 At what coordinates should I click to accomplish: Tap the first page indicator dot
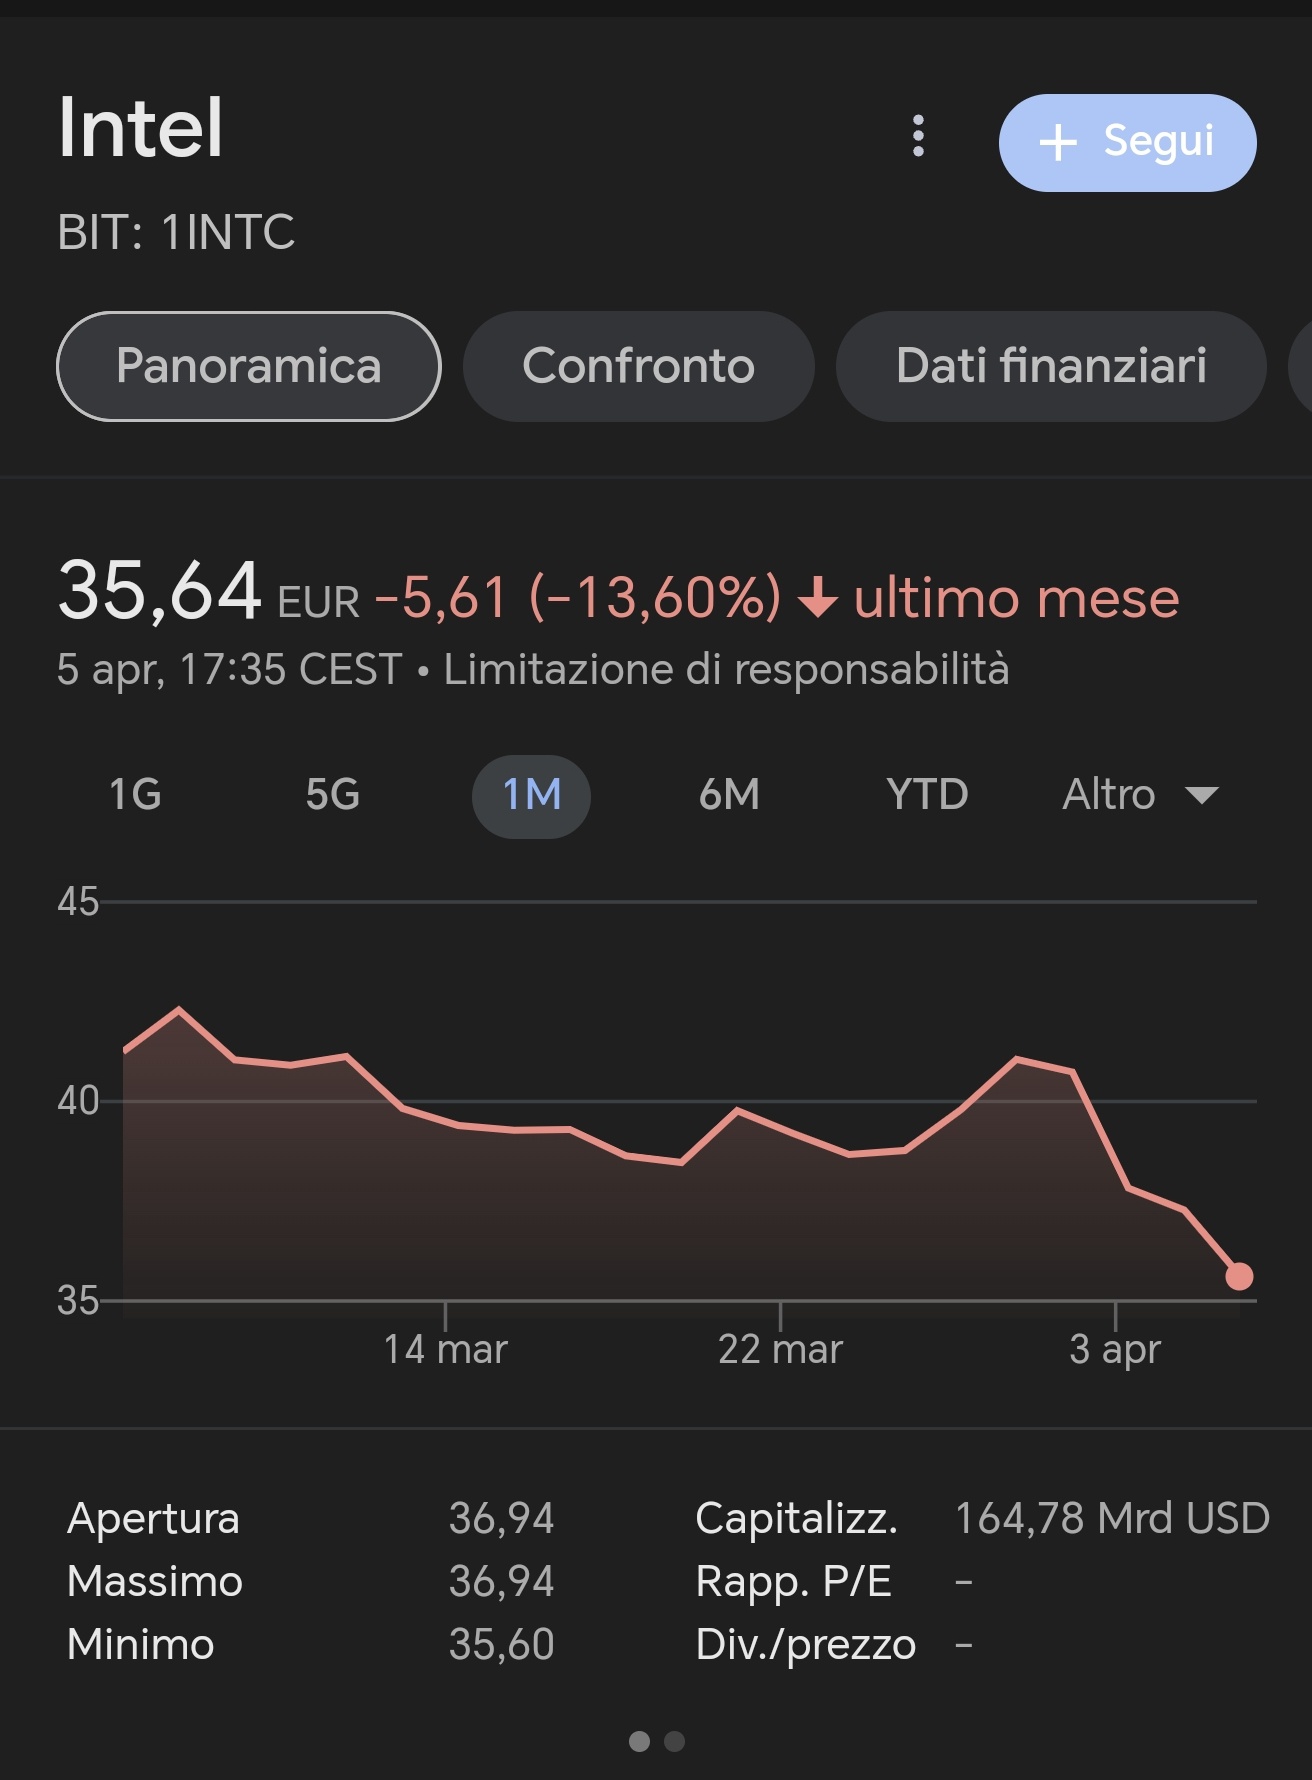(639, 1741)
